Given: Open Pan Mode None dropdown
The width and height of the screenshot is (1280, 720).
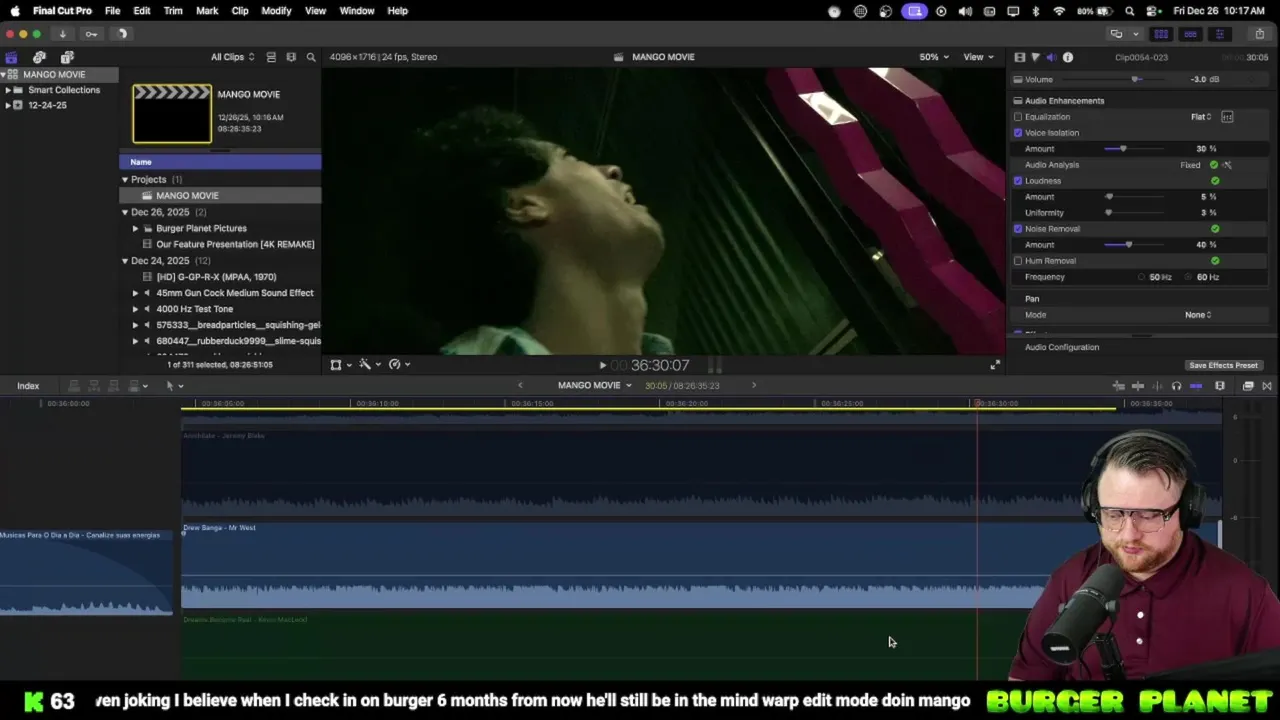Looking at the screenshot, I should pos(1198,315).
